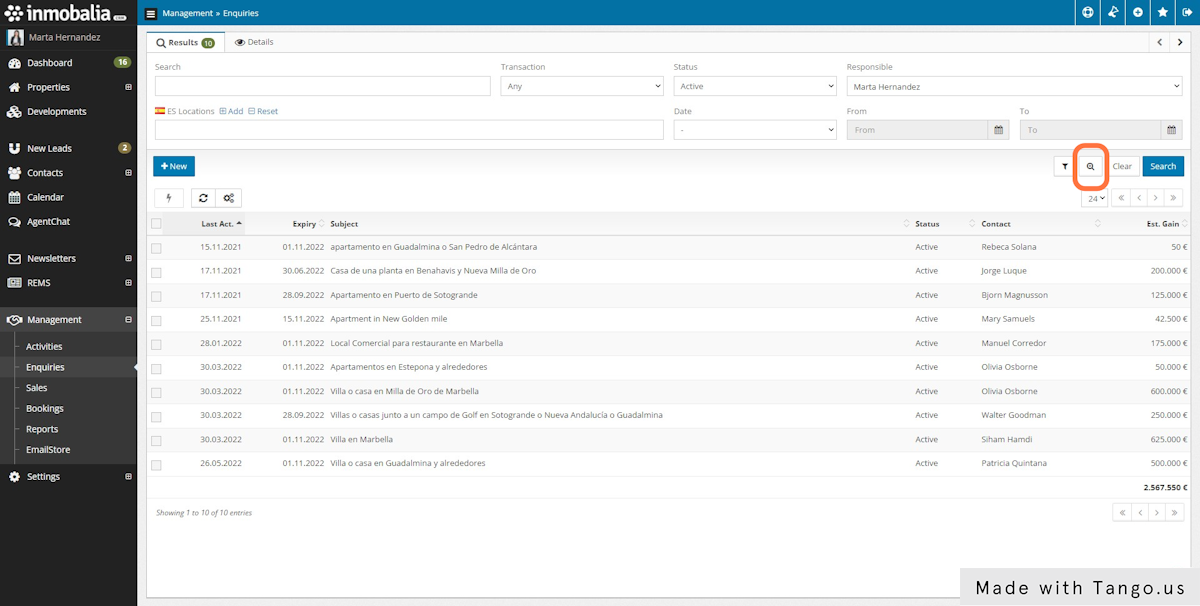This screenshot has width=1200, height=606.
Task: Click the magnifier advanced search icon
Action: (1090, 167)
